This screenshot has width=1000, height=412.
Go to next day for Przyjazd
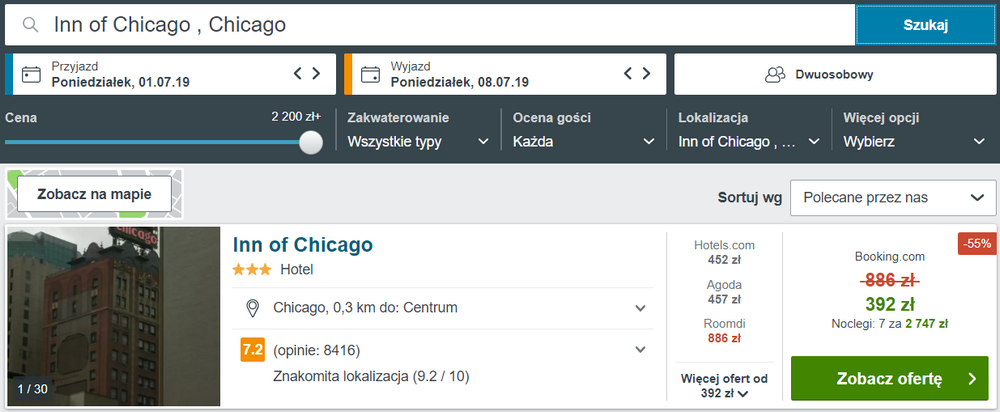pos(316,73)
